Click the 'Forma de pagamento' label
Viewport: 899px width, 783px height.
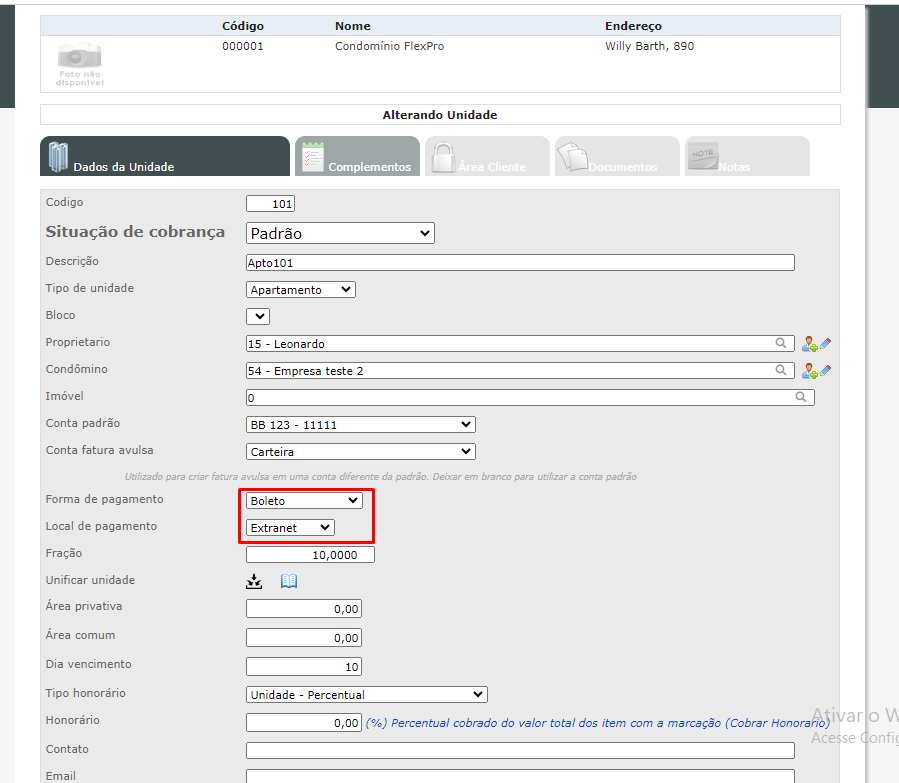(x=104, y=499)
